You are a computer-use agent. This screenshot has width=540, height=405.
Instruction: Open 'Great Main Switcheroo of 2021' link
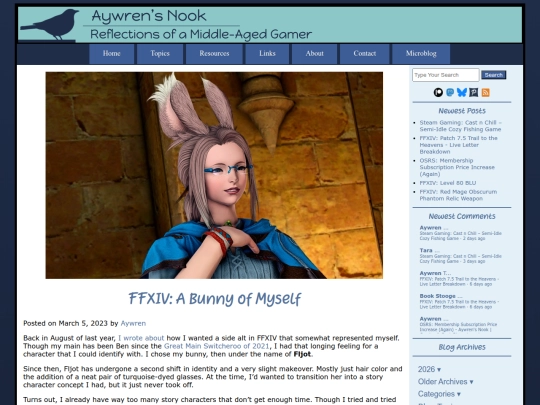pyautogui.click(x=216, y=346)
